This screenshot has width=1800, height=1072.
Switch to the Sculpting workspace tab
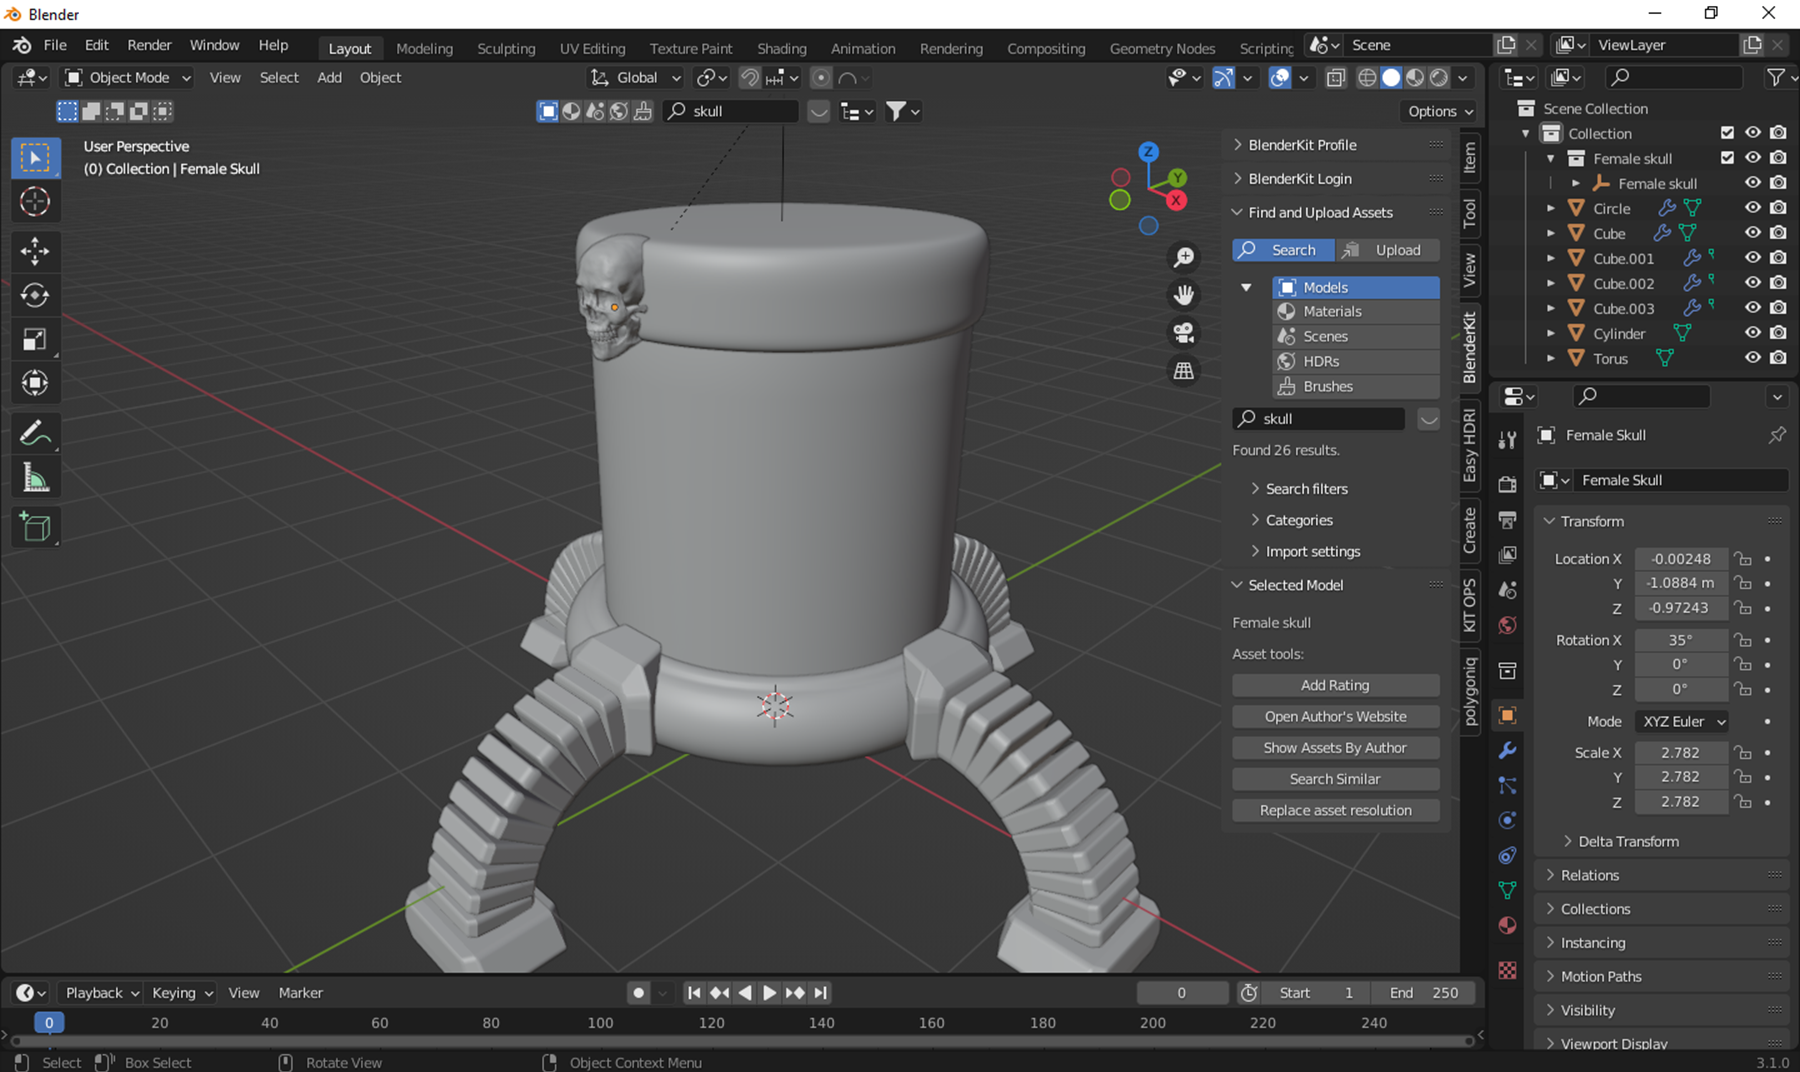pyautogui.click(x=506, y=48)
